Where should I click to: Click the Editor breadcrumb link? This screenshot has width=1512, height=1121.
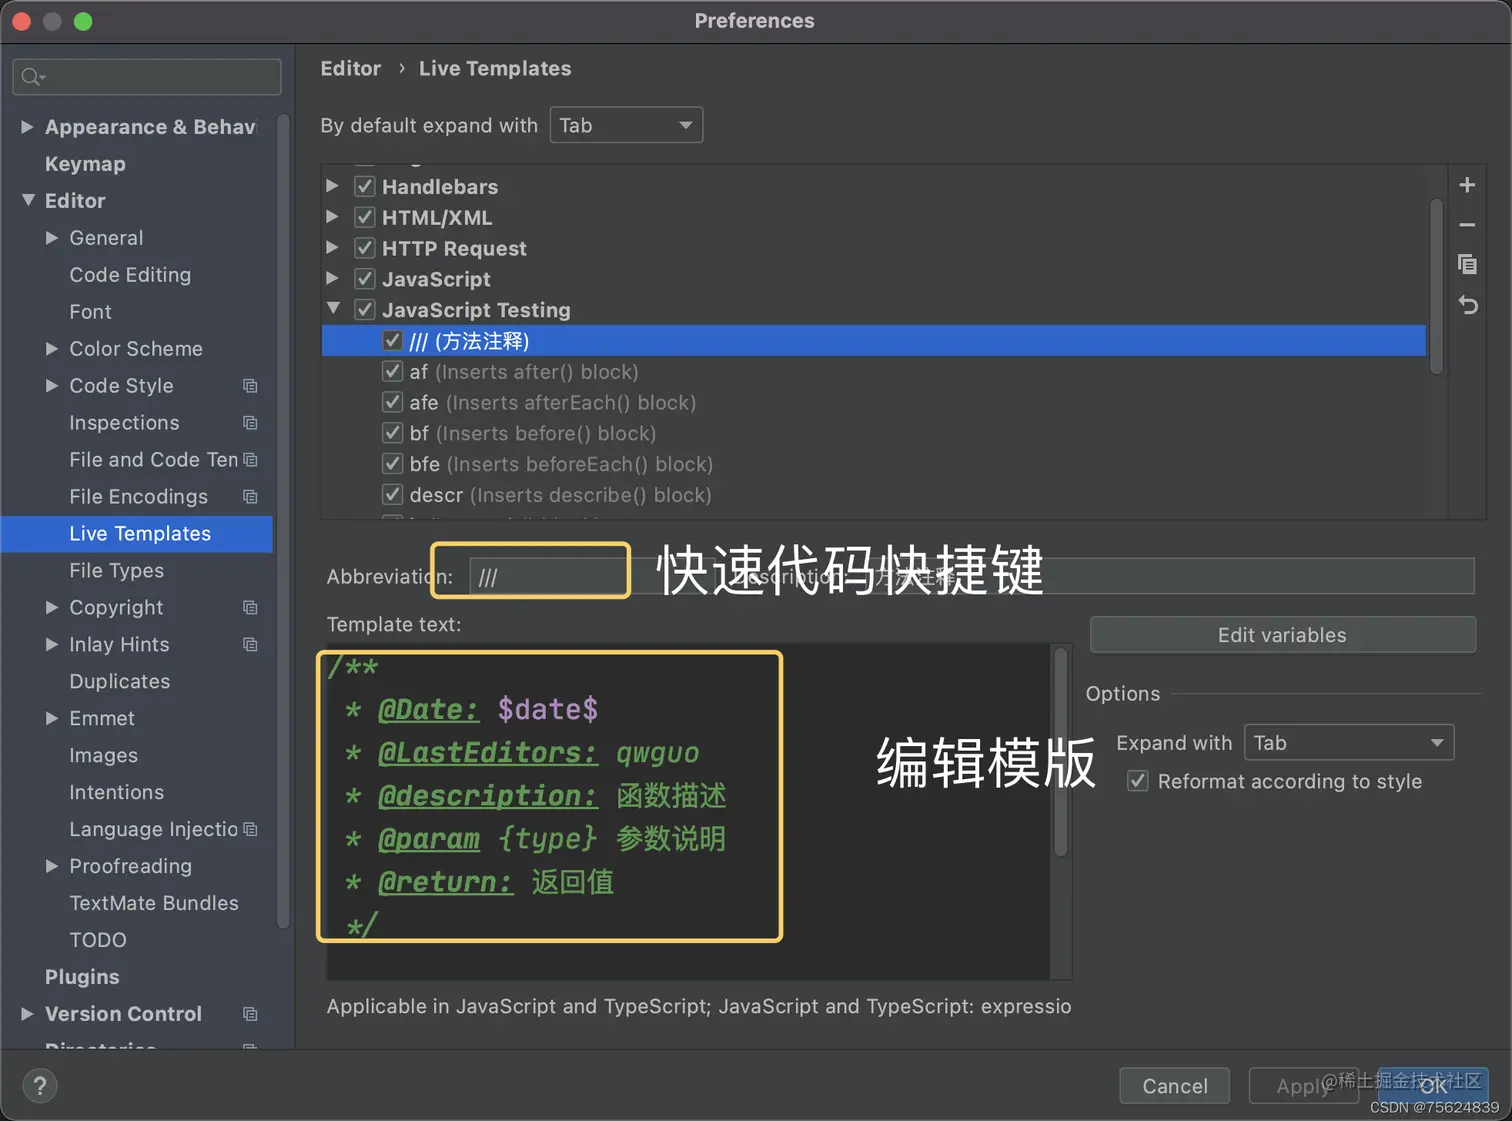tap(350, 69)
